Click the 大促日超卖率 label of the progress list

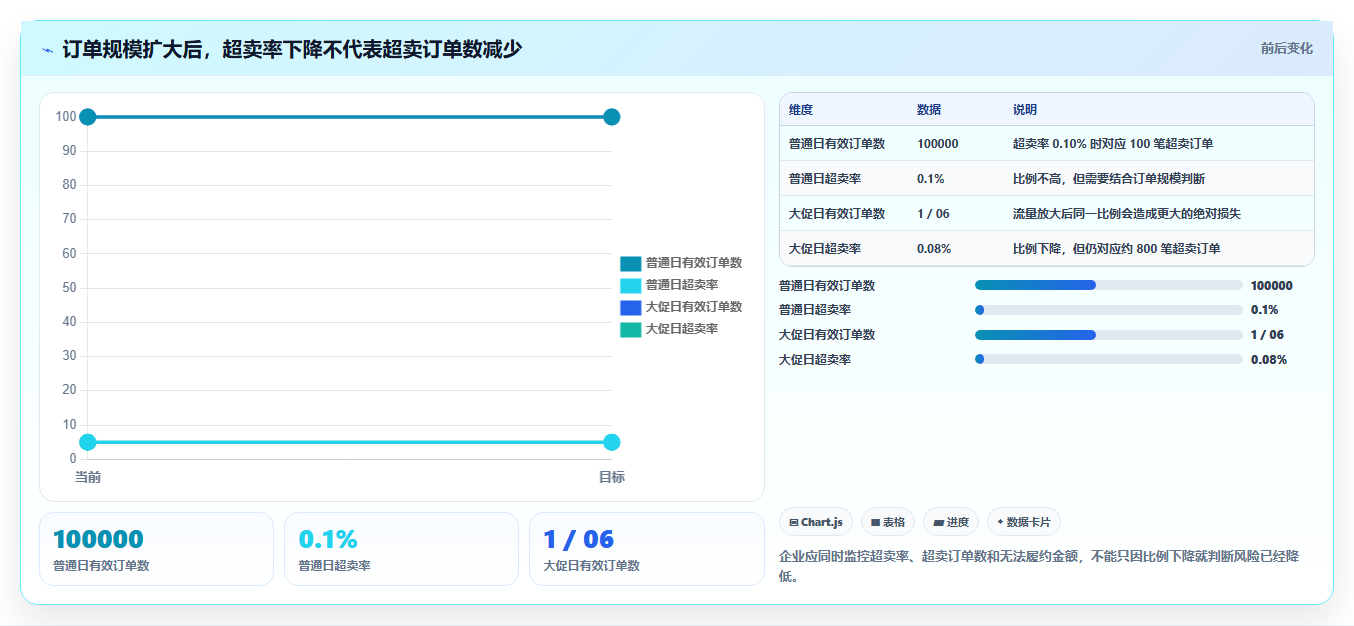click(815, 360)
